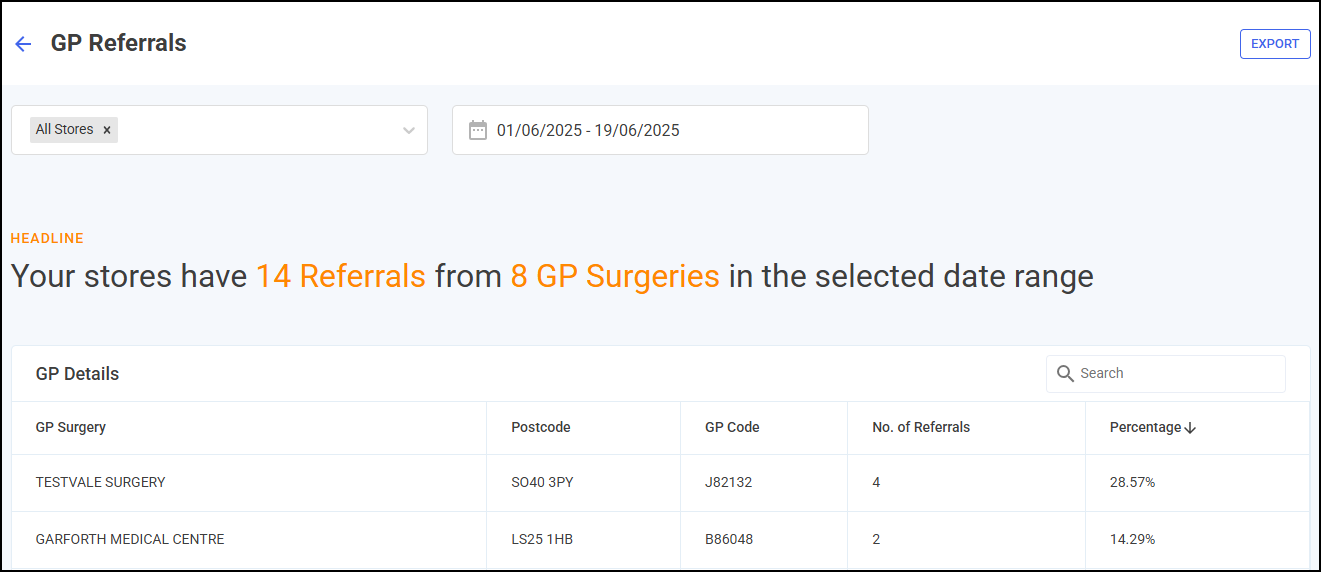Click the magnifier search icon
Screen dimensions: 1321x572
click(x=1065, y=374)
